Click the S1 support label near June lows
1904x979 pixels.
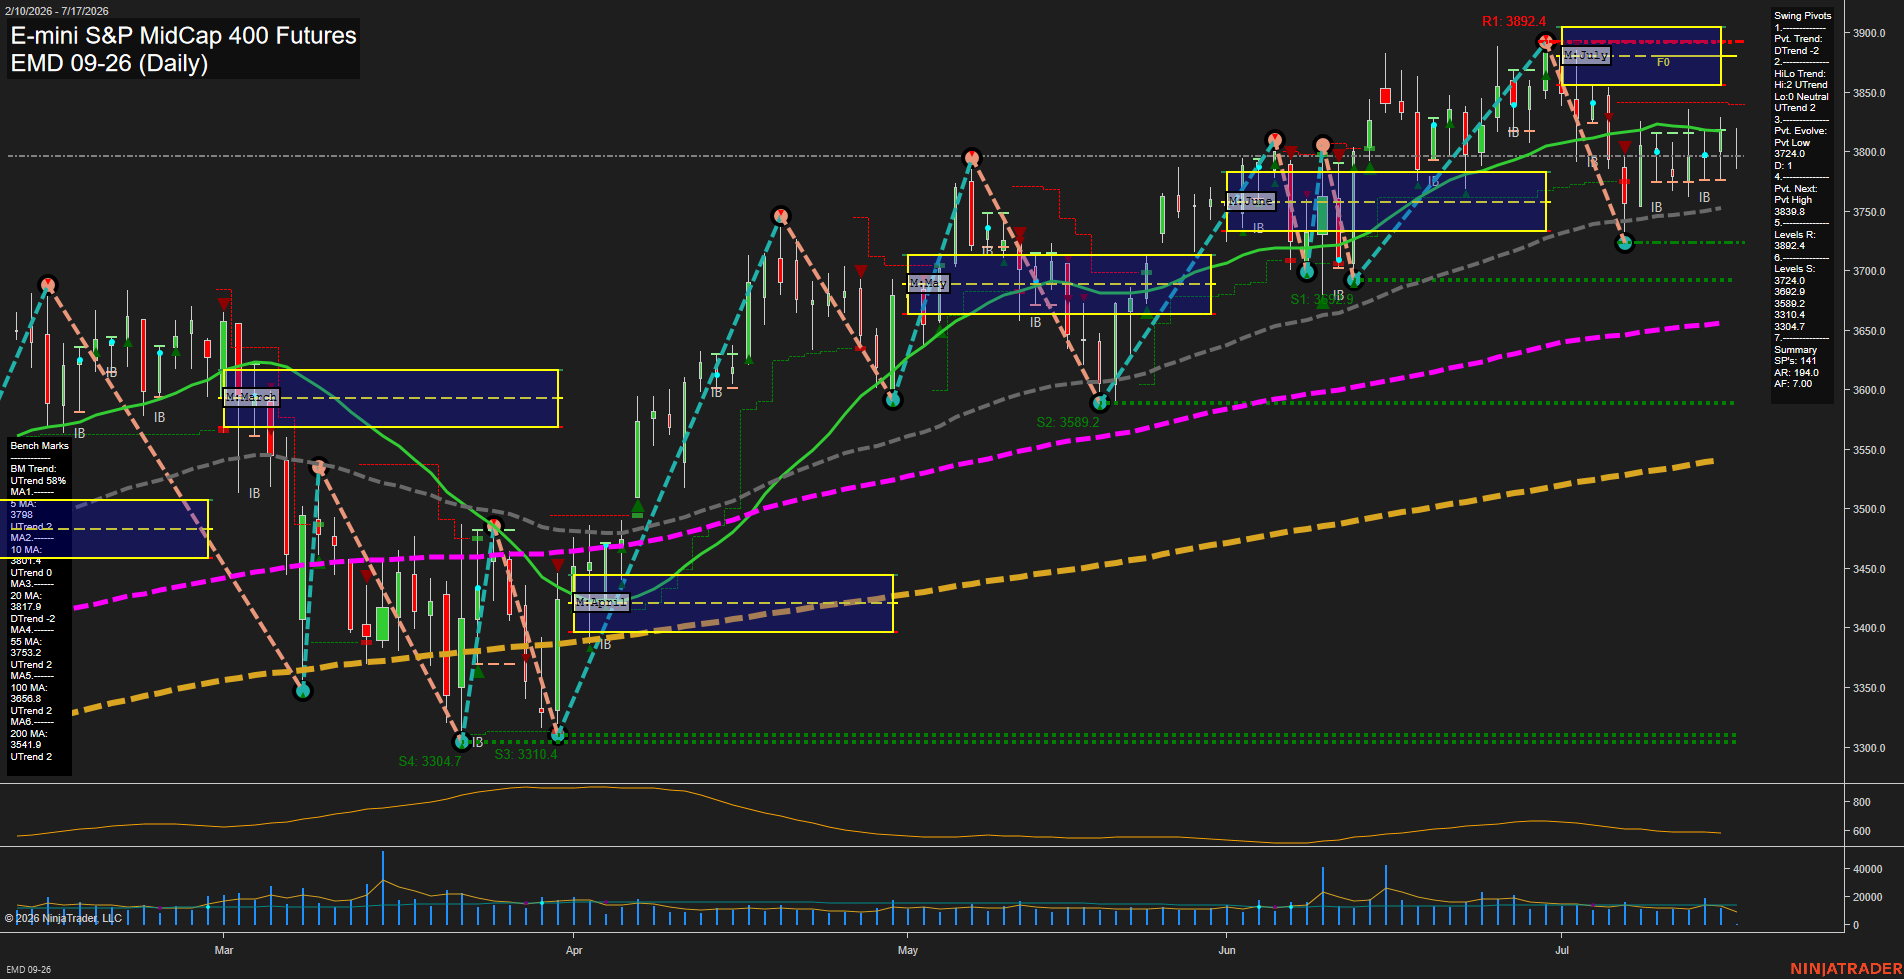tap(1321, 299)
